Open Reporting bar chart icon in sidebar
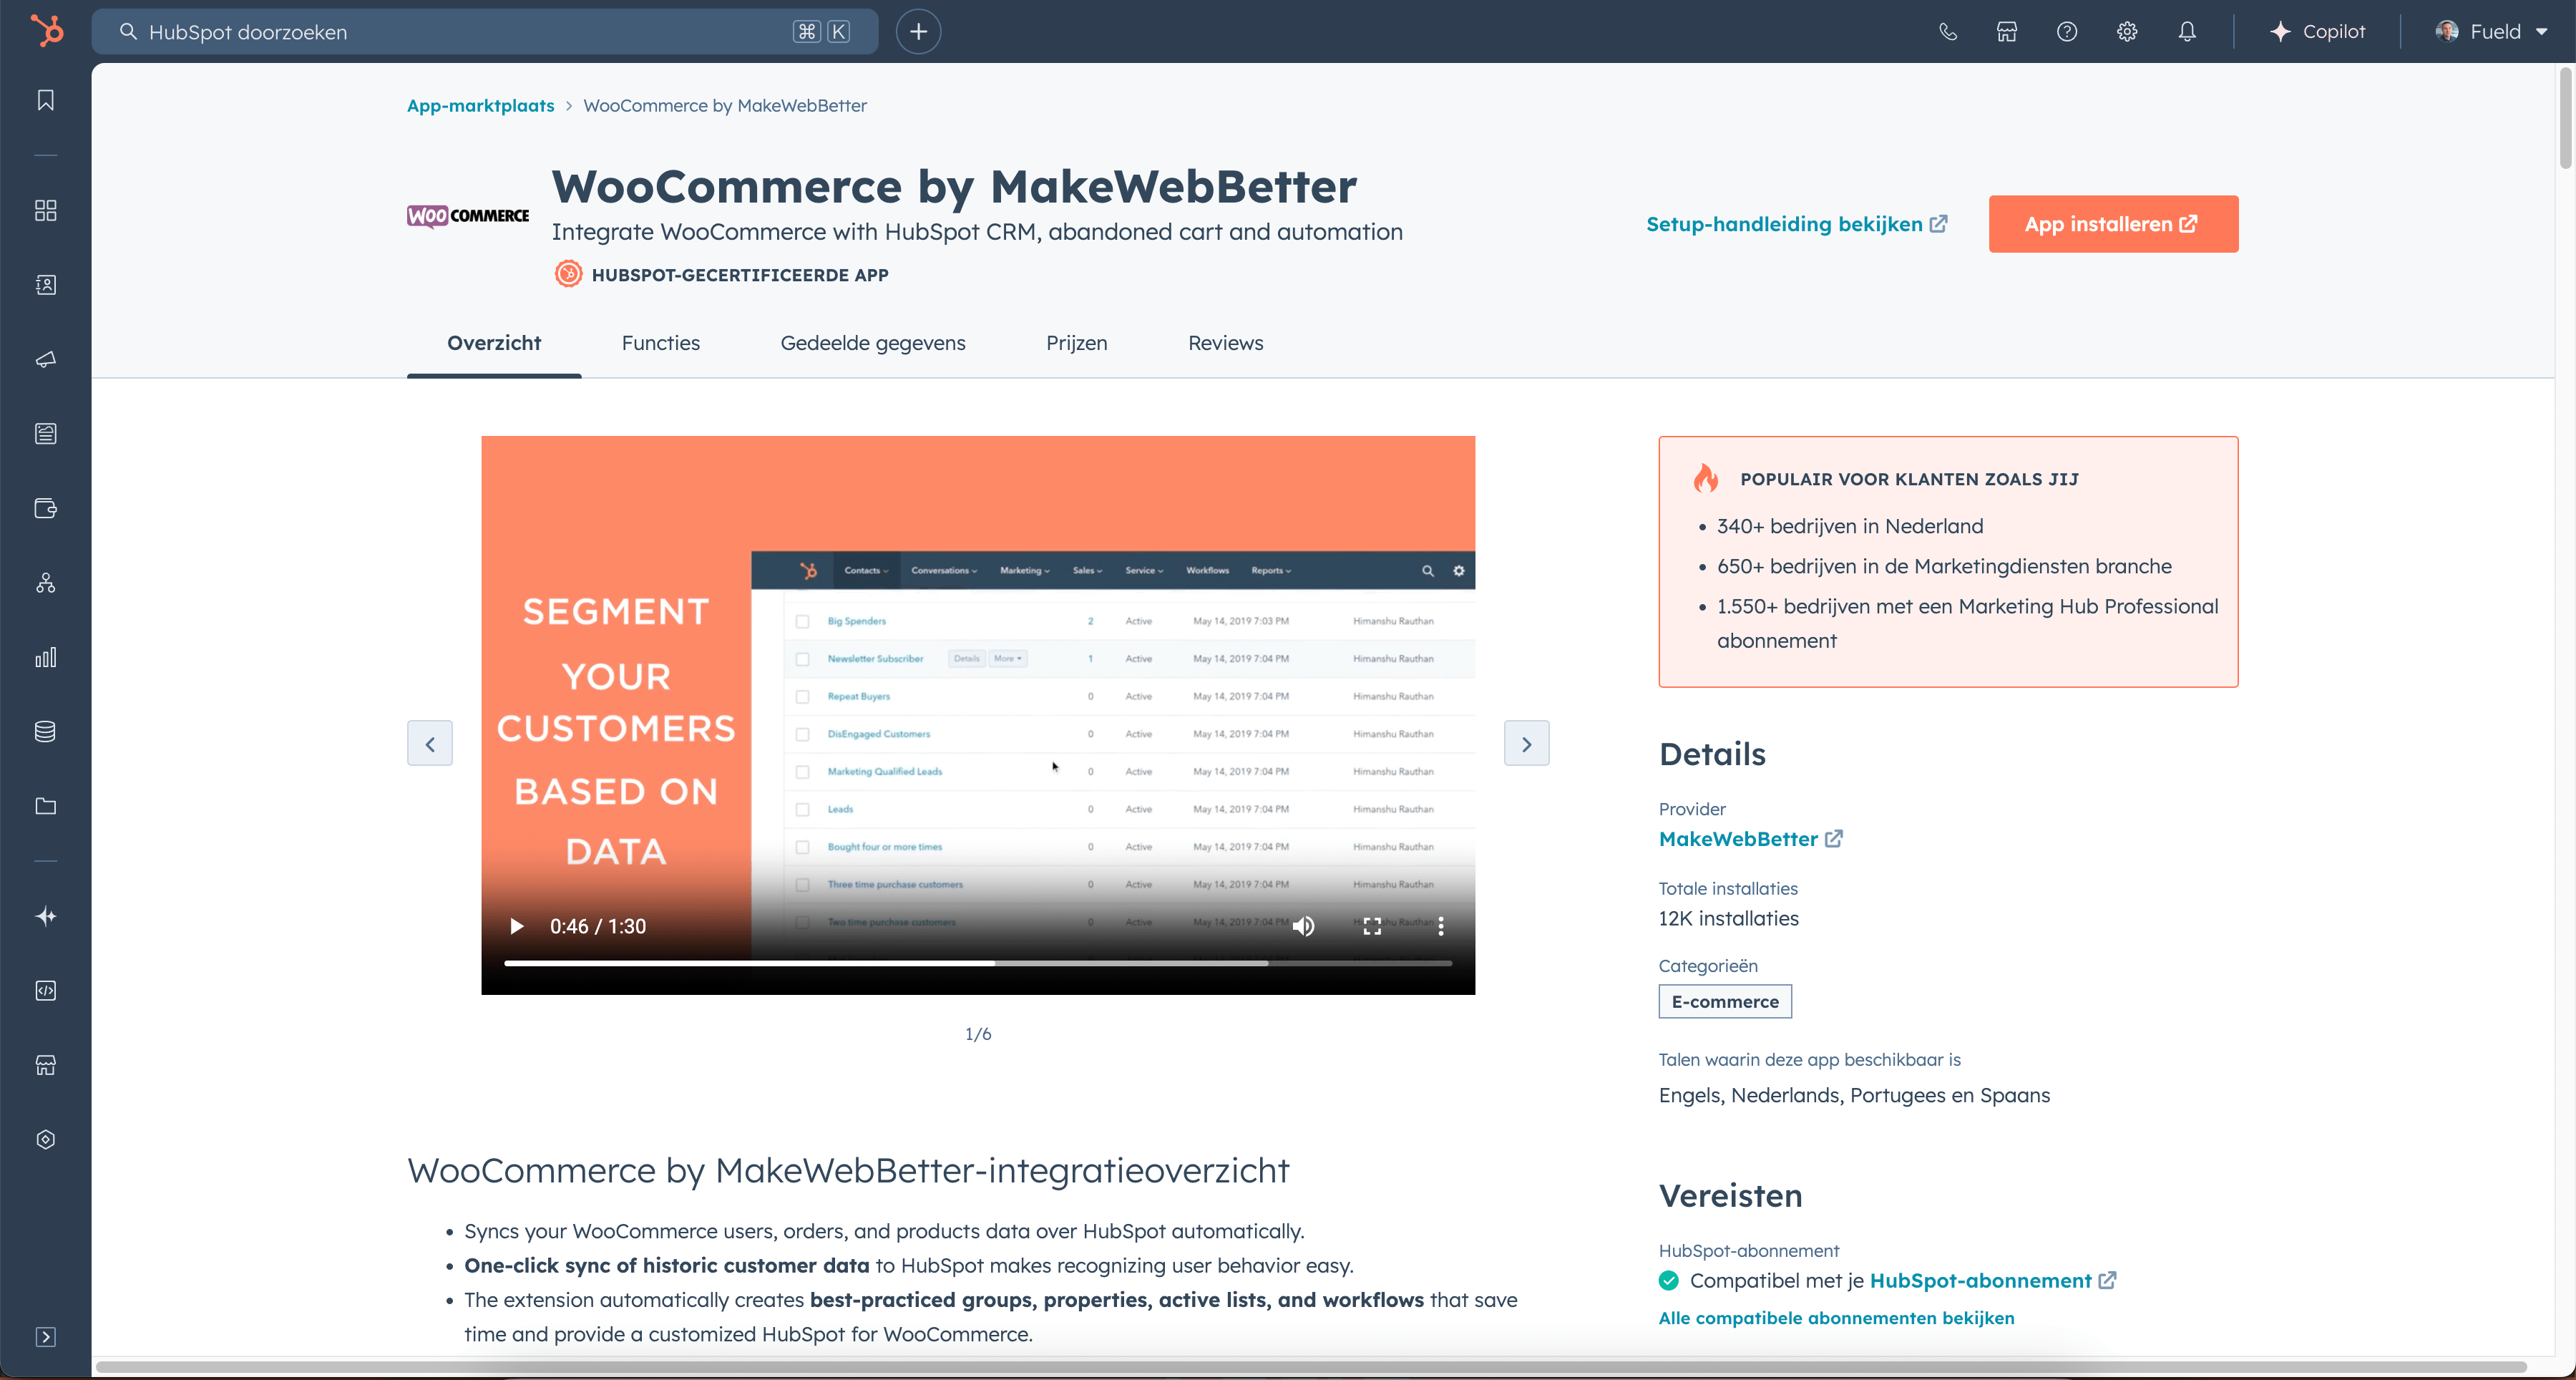The height and width of the screenshot is (1380, 2576). [46, 657]
